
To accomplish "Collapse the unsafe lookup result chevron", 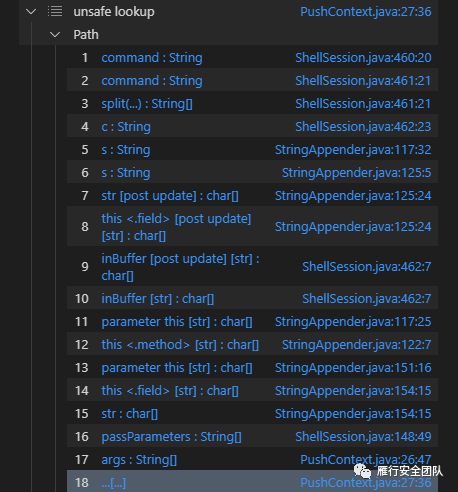I will [x=31, y=12].
